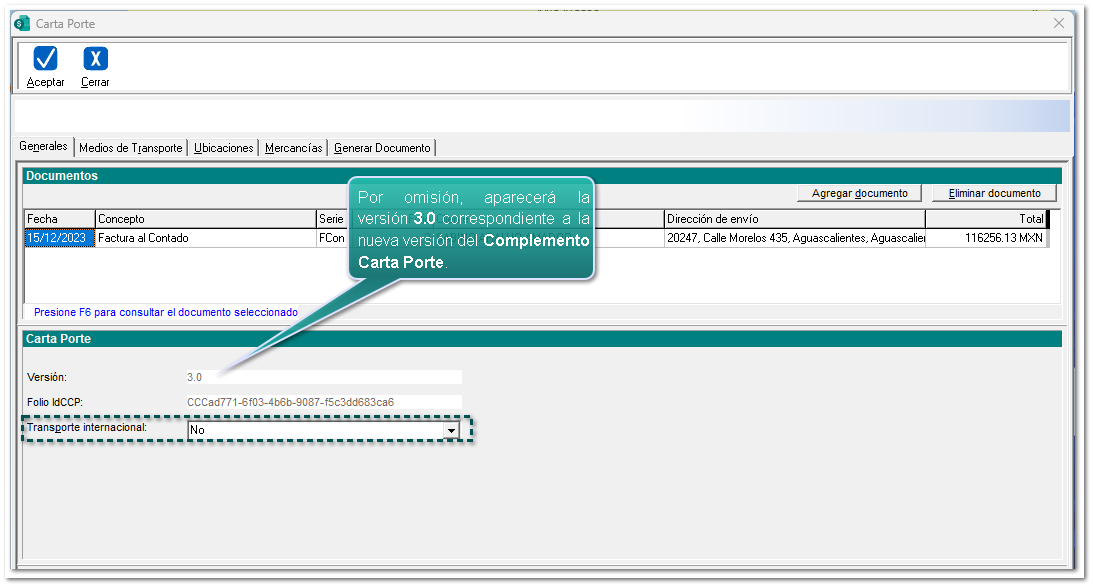1093x587 pixels.
Task: Select the Factura al Contado row cell
Action: [204, 238]
